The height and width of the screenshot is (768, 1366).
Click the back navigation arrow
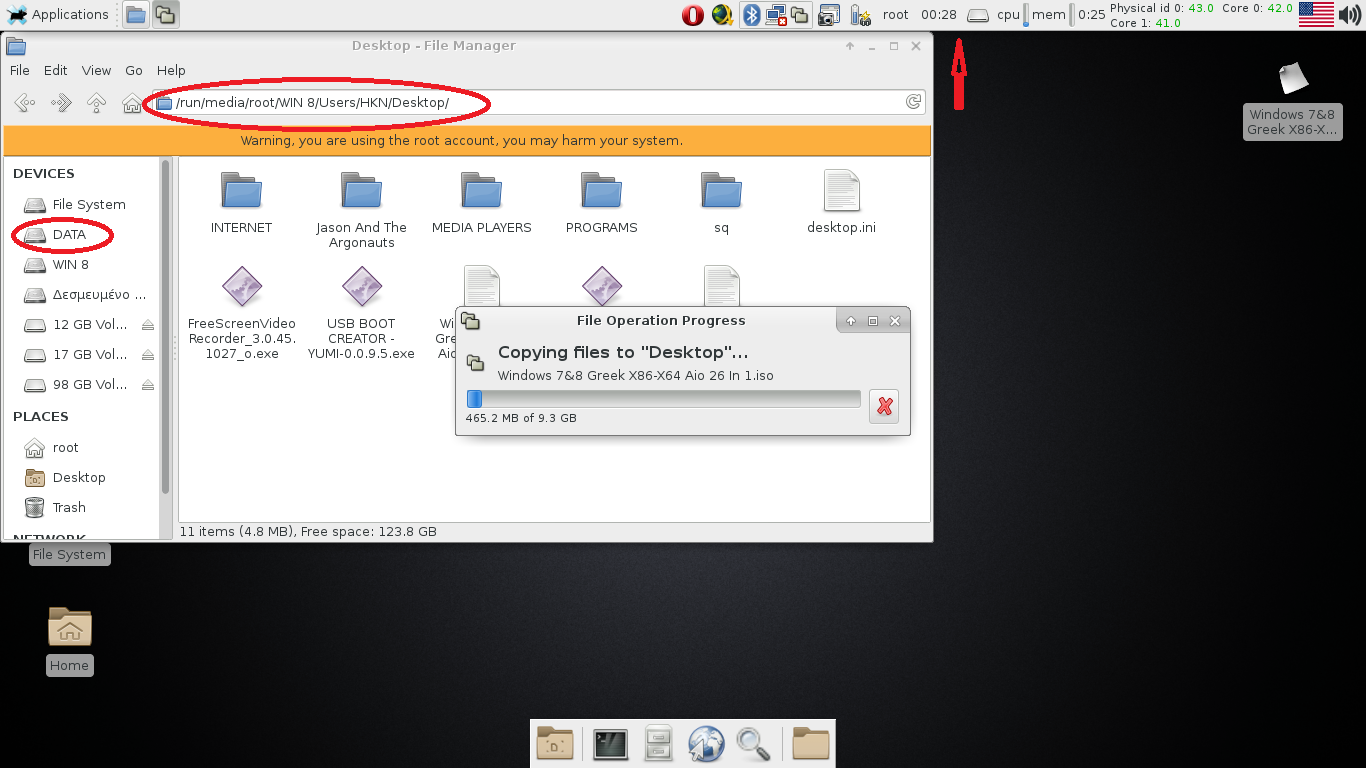point(25,102)
